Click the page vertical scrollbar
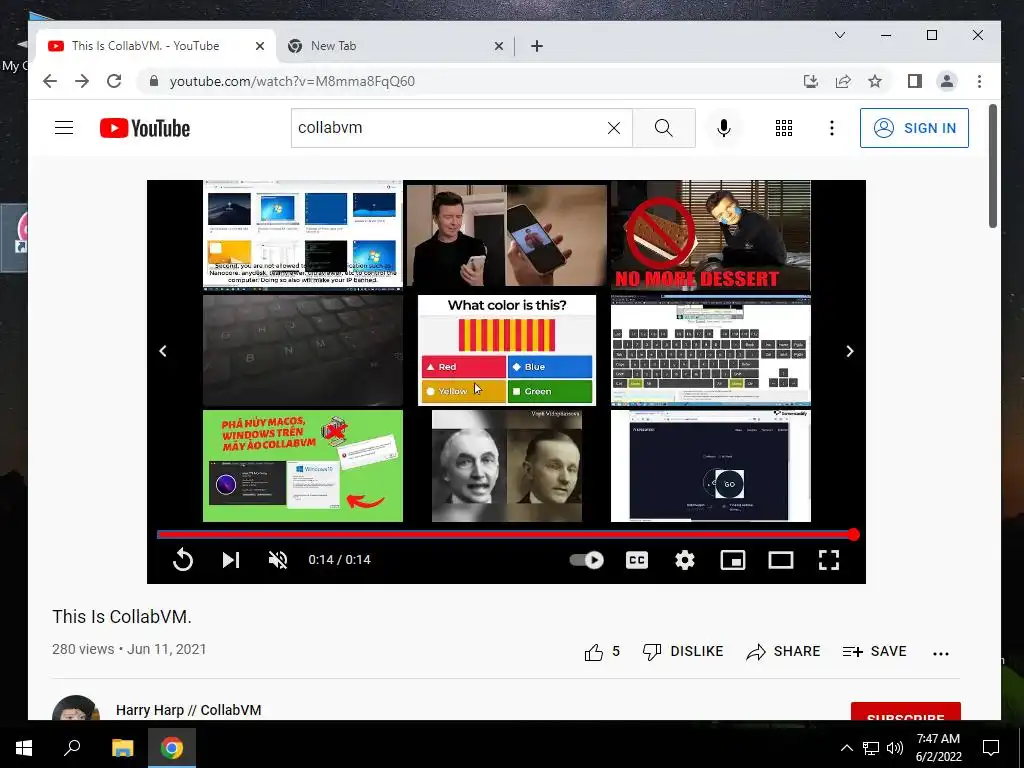Viewport: 1024px width, 768px height. 993,167
